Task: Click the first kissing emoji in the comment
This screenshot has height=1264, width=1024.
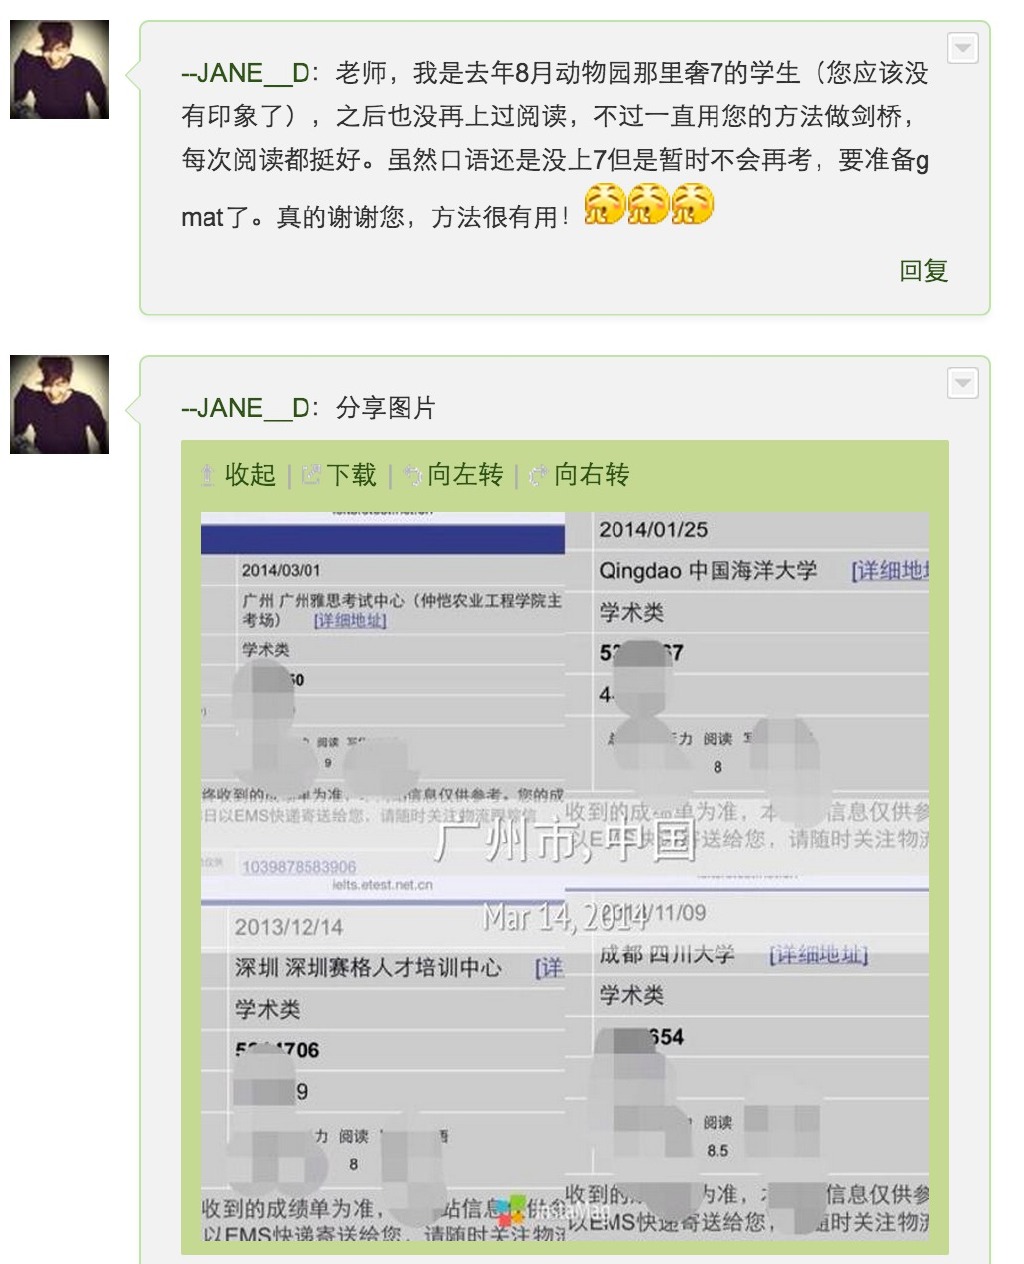Action: pyautogui.click(x=604, y=204)
